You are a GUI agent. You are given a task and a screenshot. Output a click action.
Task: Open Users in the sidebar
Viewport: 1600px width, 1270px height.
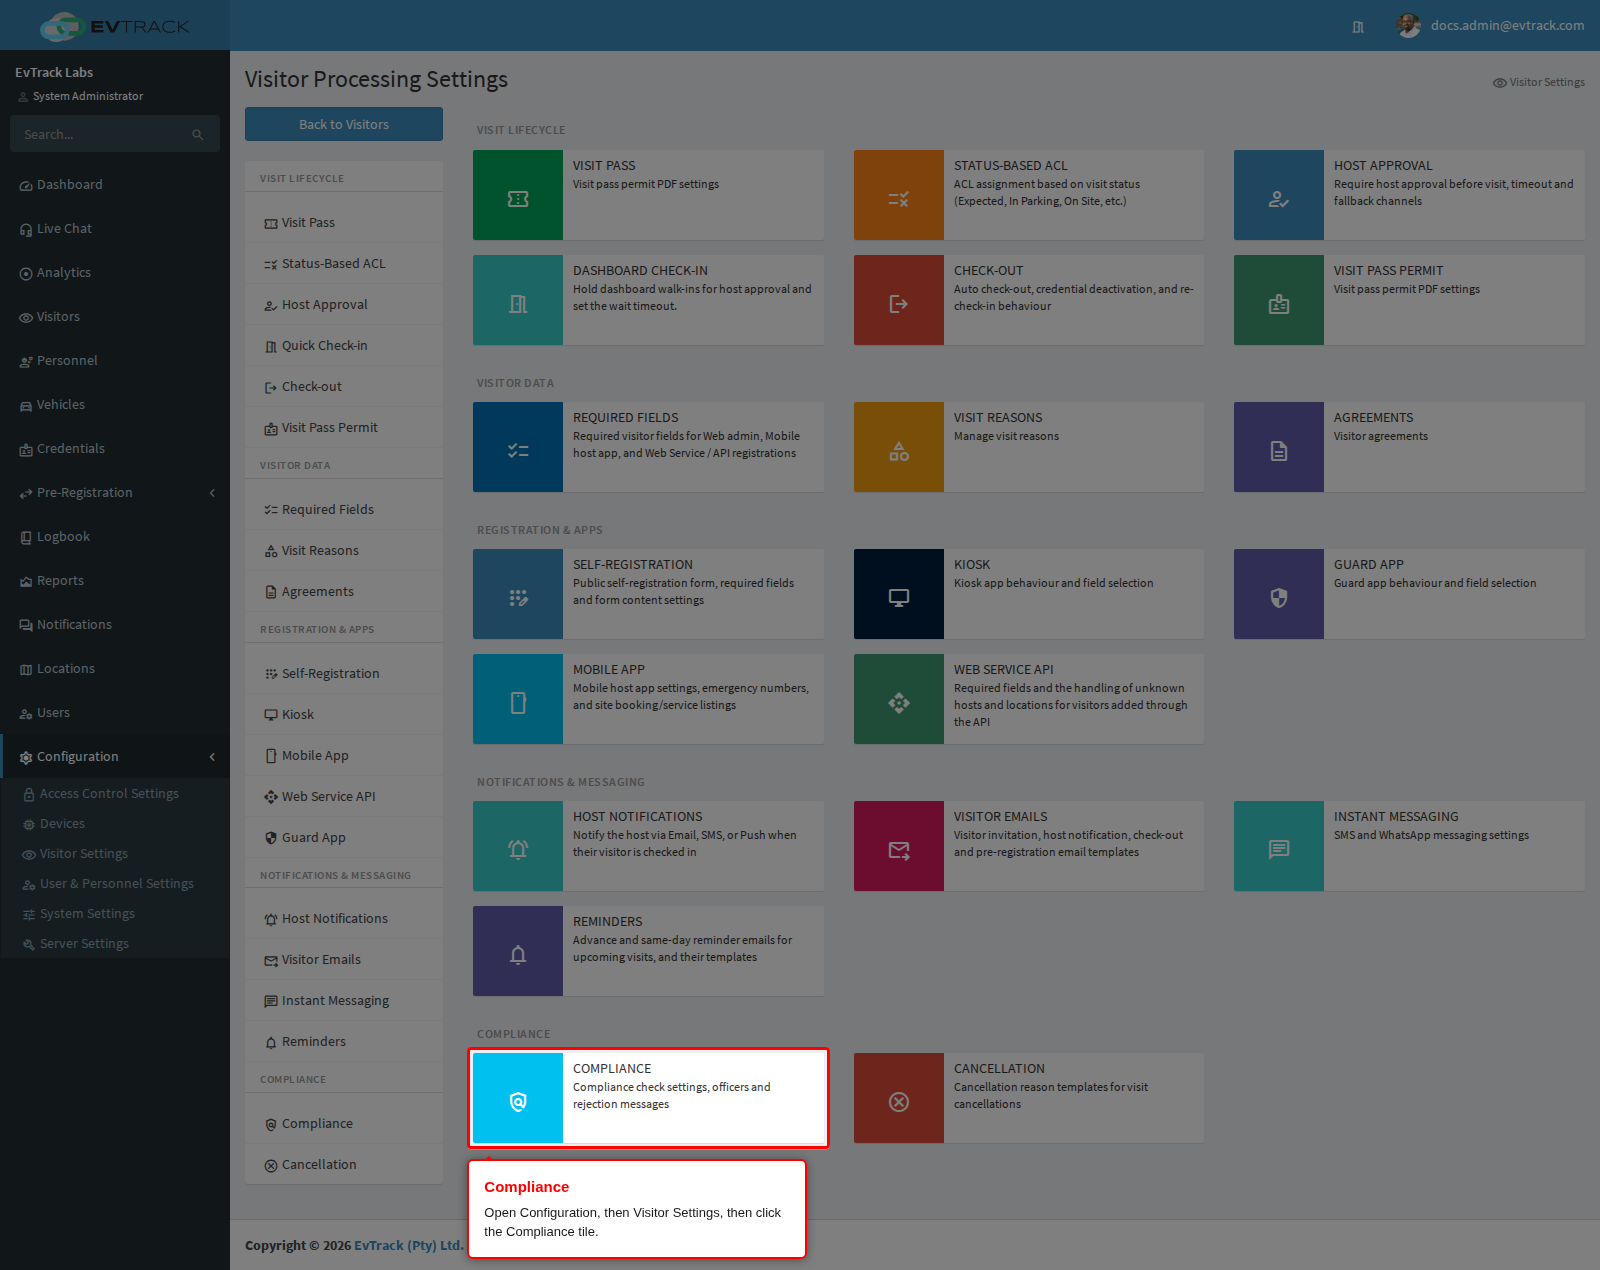tap(115, 713)
